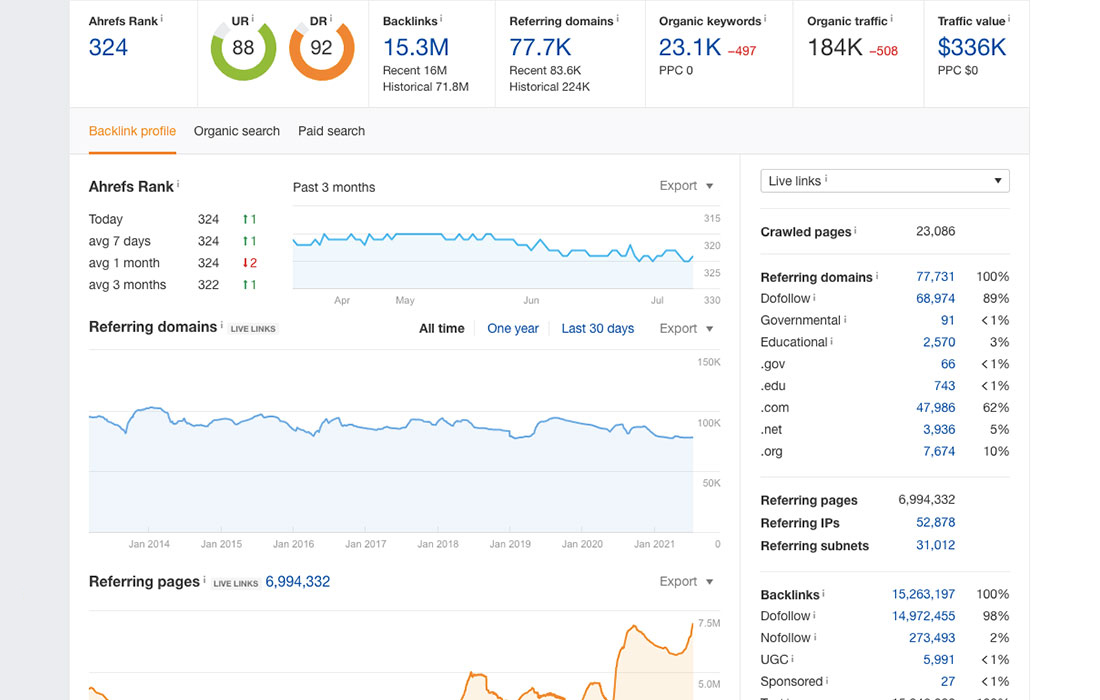Expand Export menu for Referring pages chart

pyautogui.click(x=686, y=581)
